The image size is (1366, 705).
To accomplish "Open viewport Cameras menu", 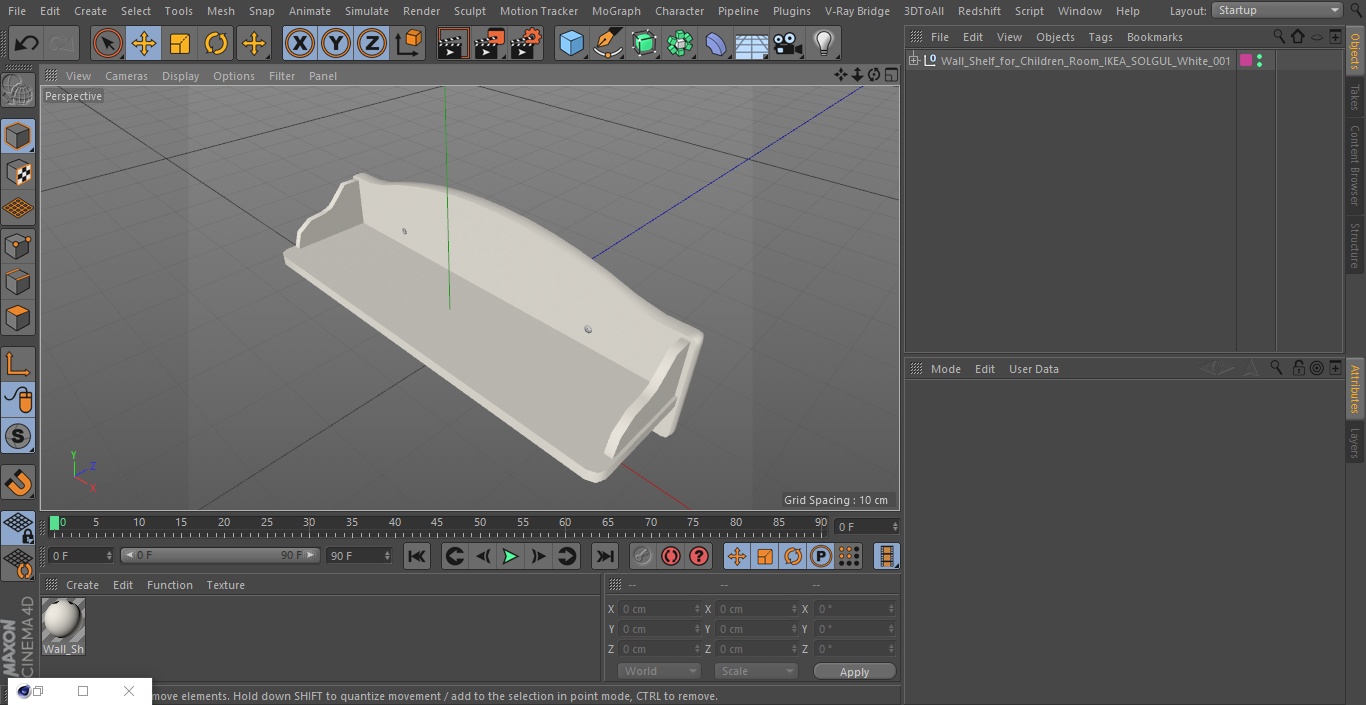I will (x=126, y=76).
